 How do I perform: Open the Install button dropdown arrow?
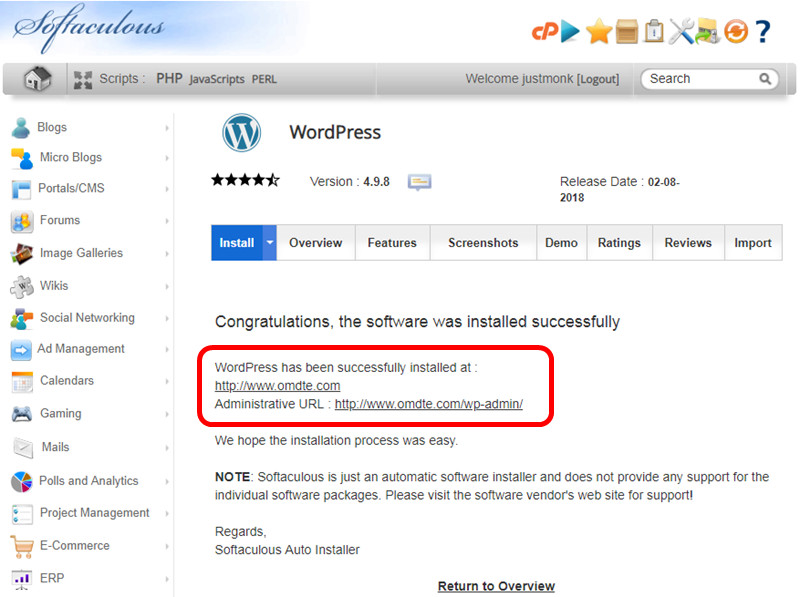click(x=270, y=243)
